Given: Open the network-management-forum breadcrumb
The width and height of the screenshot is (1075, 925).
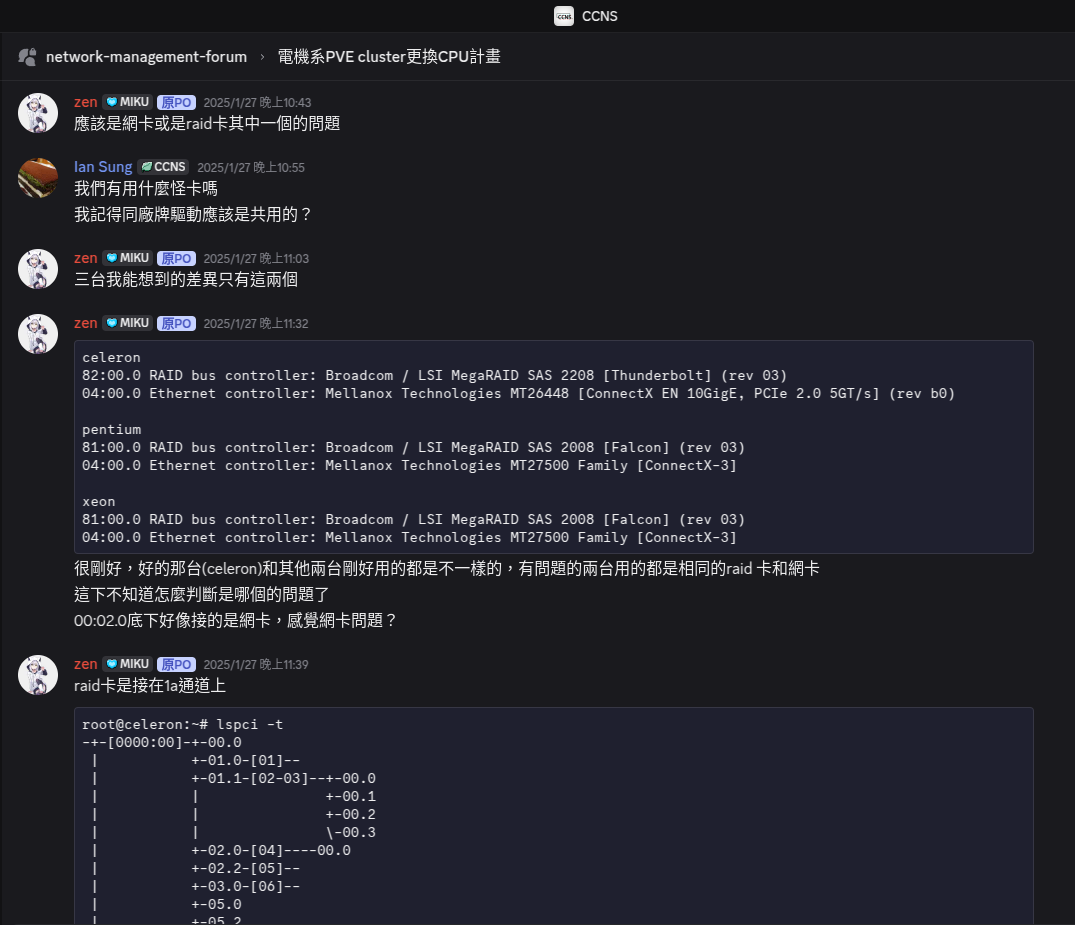Looking at the screenshot, I should tap(146, 57).
